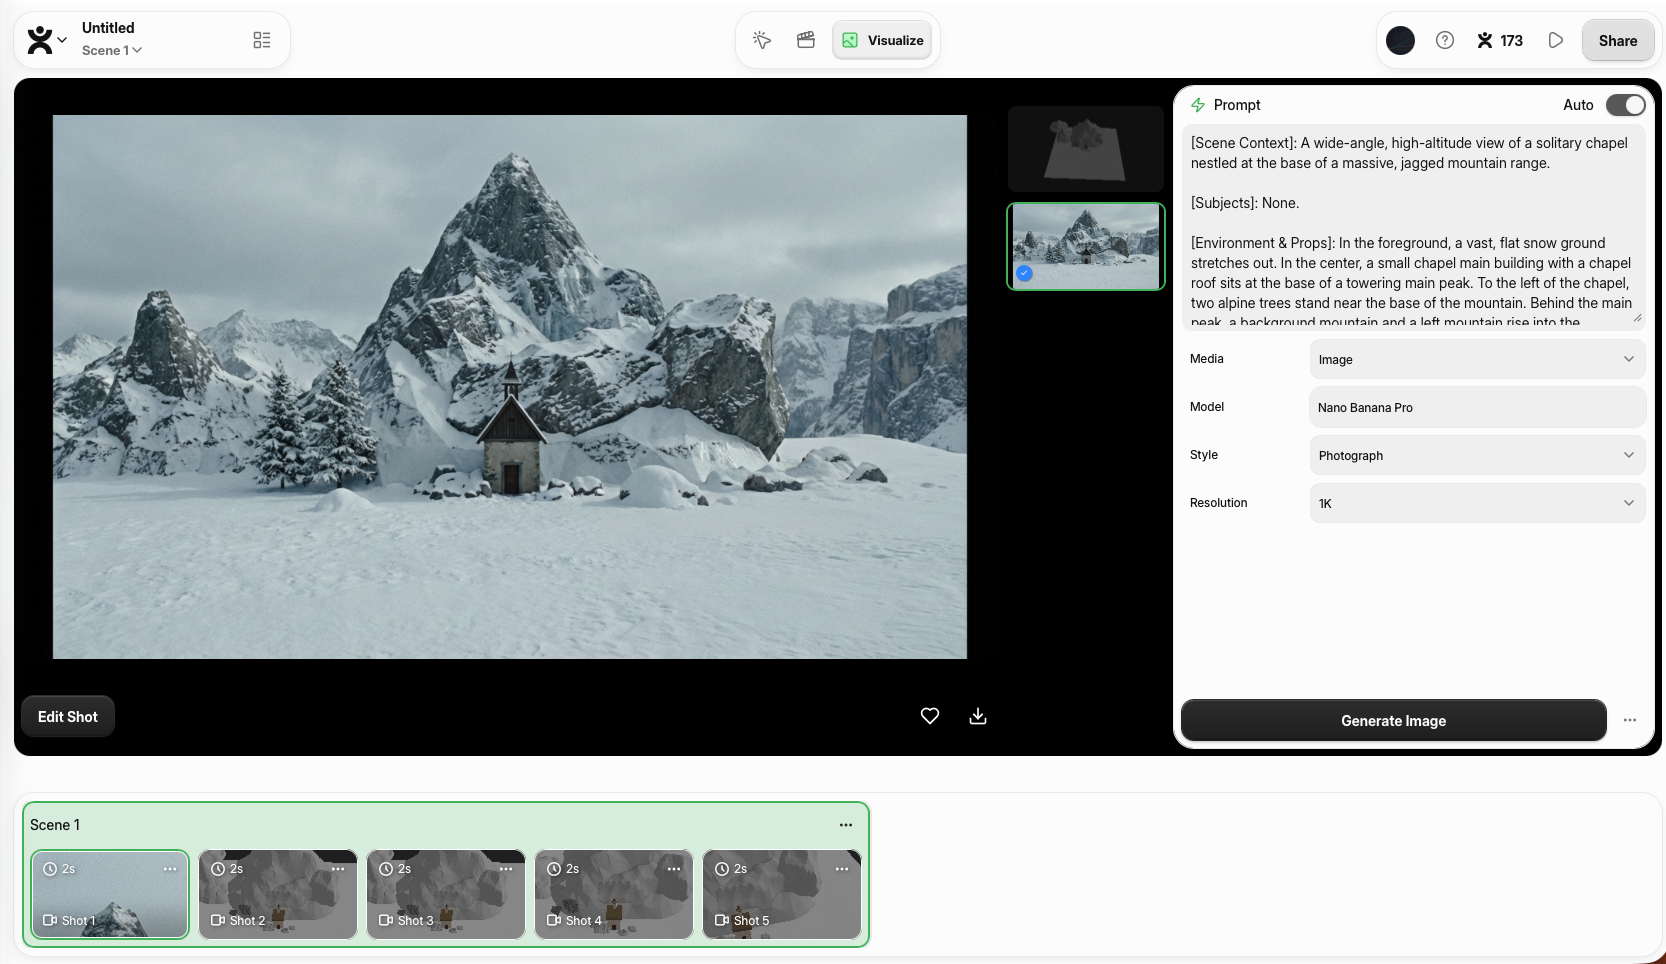The width and height of the screenshot is (1666, 964).
Task: Open the help question mark icon
Action: 1444,40
